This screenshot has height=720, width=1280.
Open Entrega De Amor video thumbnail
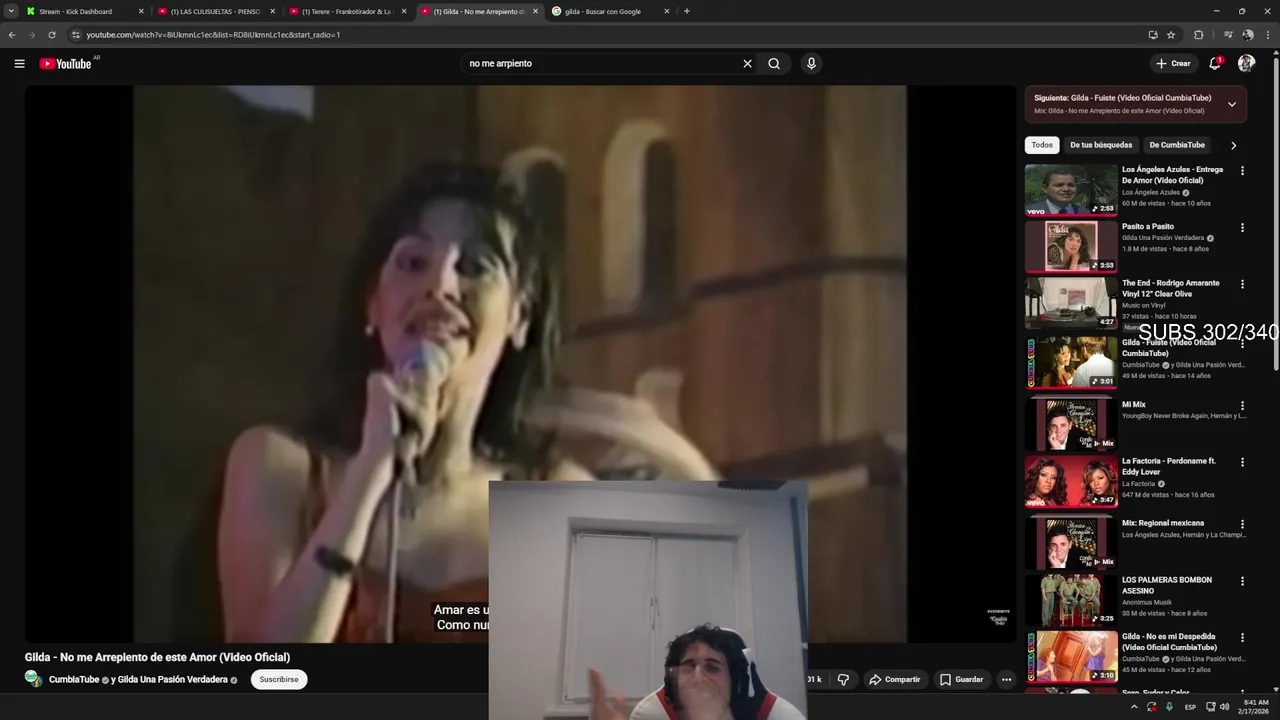pyautogui.click(x=1071, y=190)
